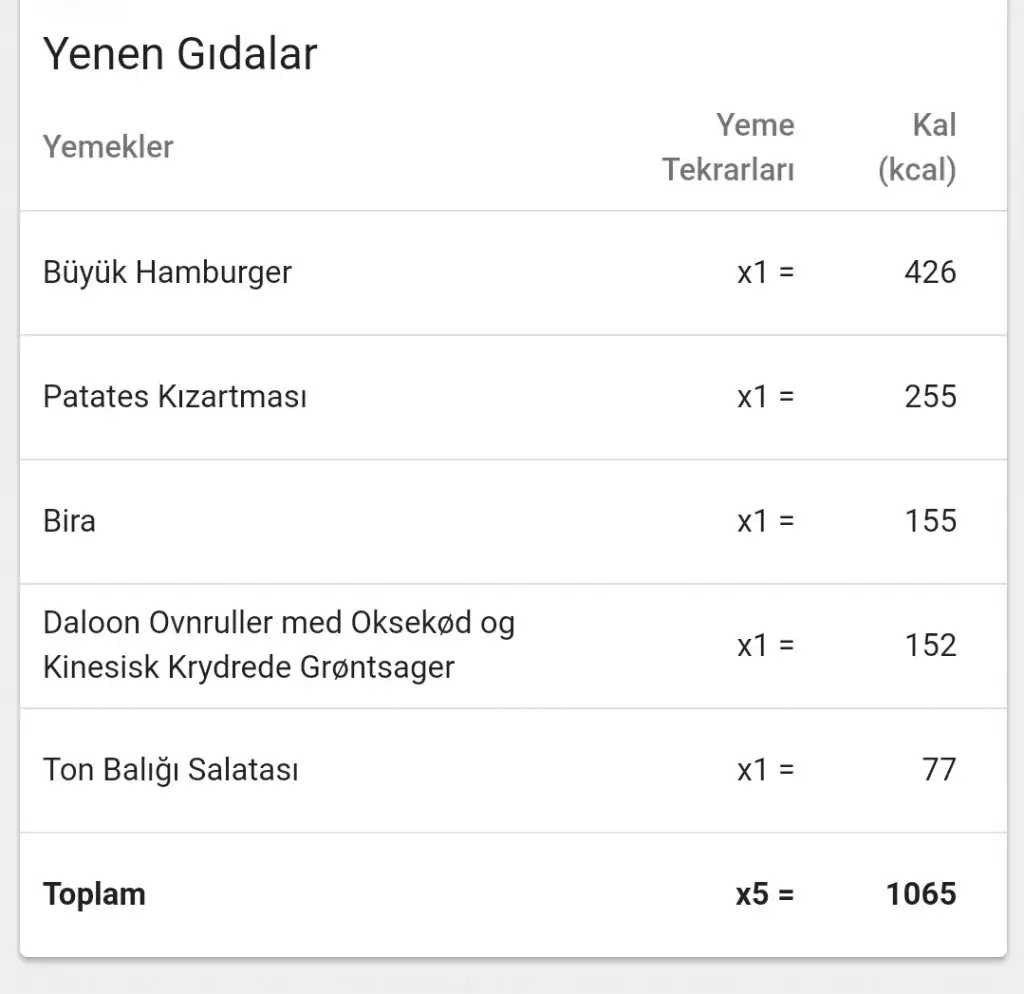Viewport: 1024px width, 994px height.
Task: Select the Yemekler column header
Action: [x=108, y=147]
